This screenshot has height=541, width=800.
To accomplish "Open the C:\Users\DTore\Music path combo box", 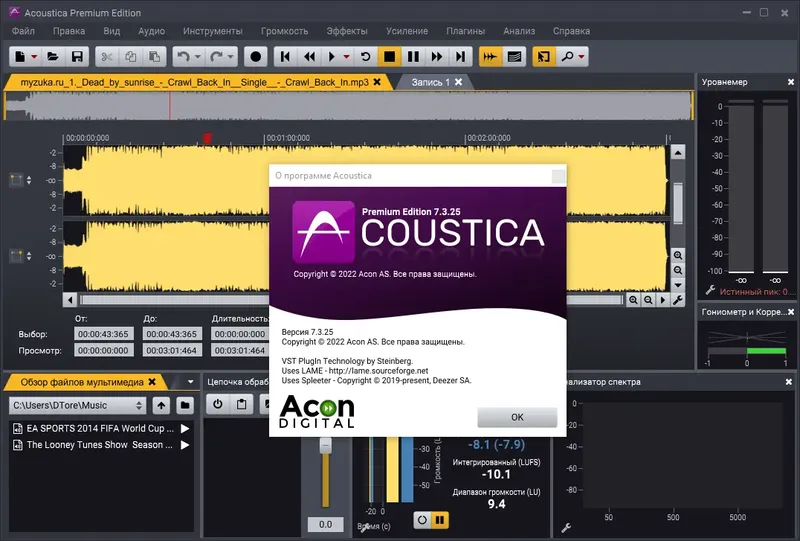I will tap(77, 406).
